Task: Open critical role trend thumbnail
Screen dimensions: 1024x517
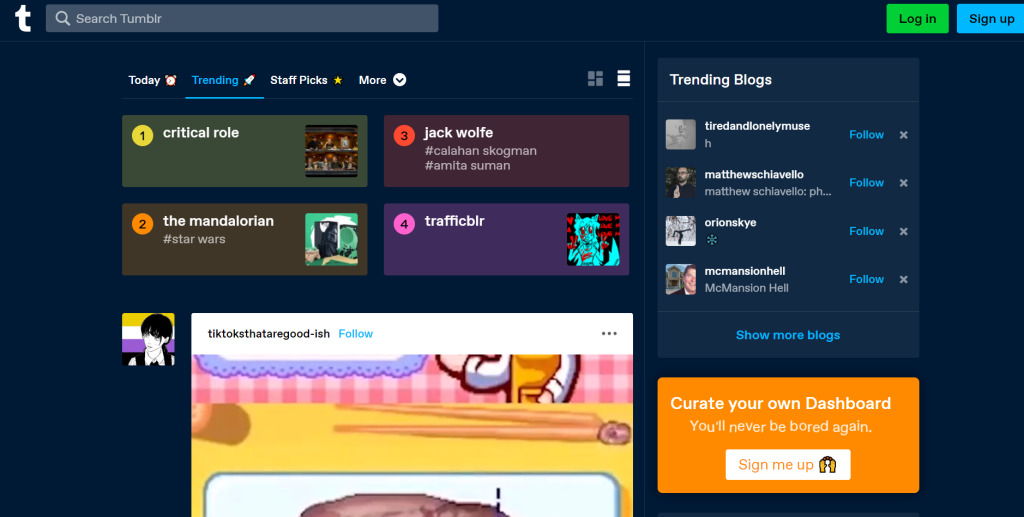Action: coord(331,151)
